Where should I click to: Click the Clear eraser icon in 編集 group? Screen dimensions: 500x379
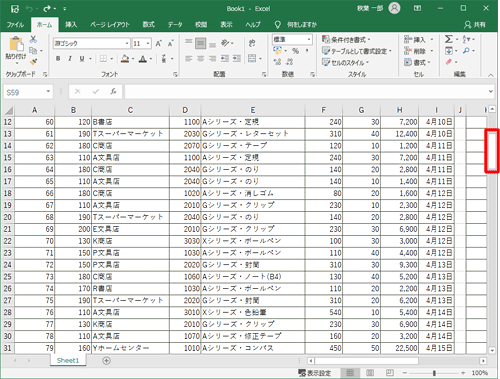[x=449, y=62]
